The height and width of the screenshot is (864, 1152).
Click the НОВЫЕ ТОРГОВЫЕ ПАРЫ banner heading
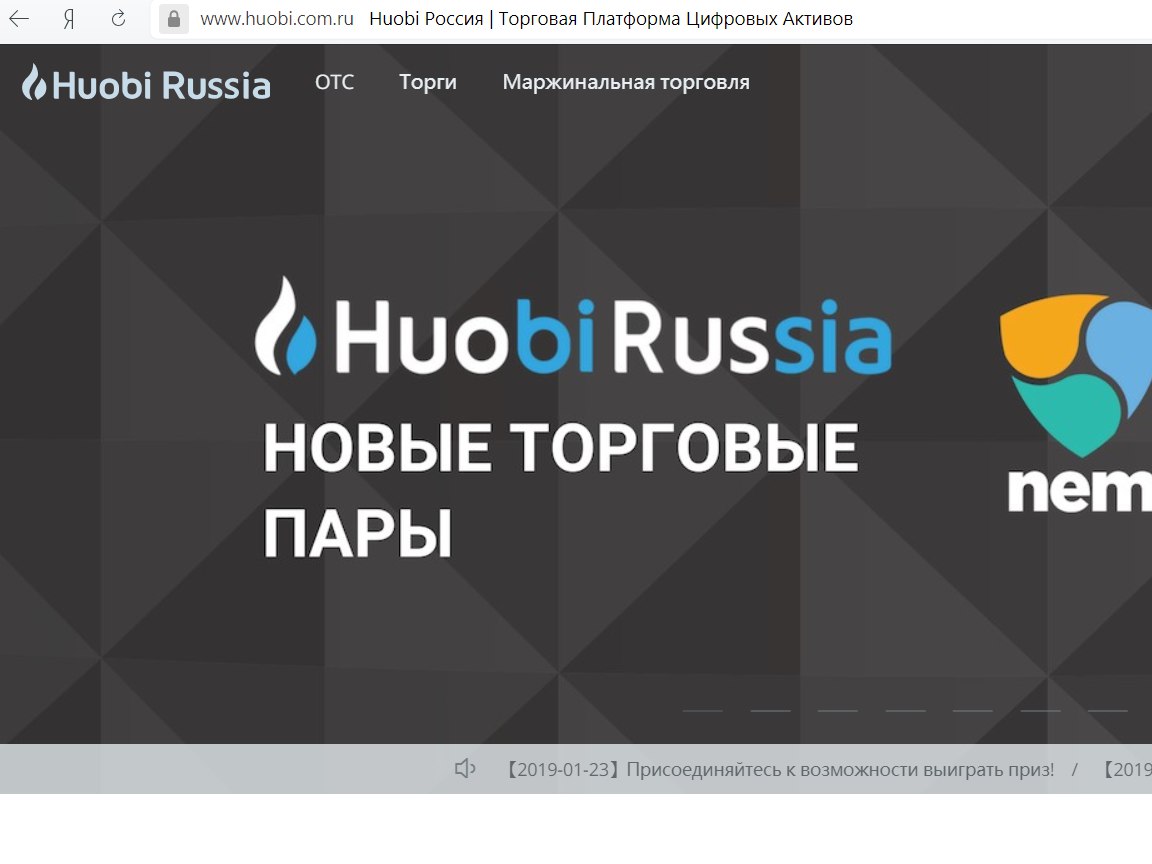pos(561,489)
